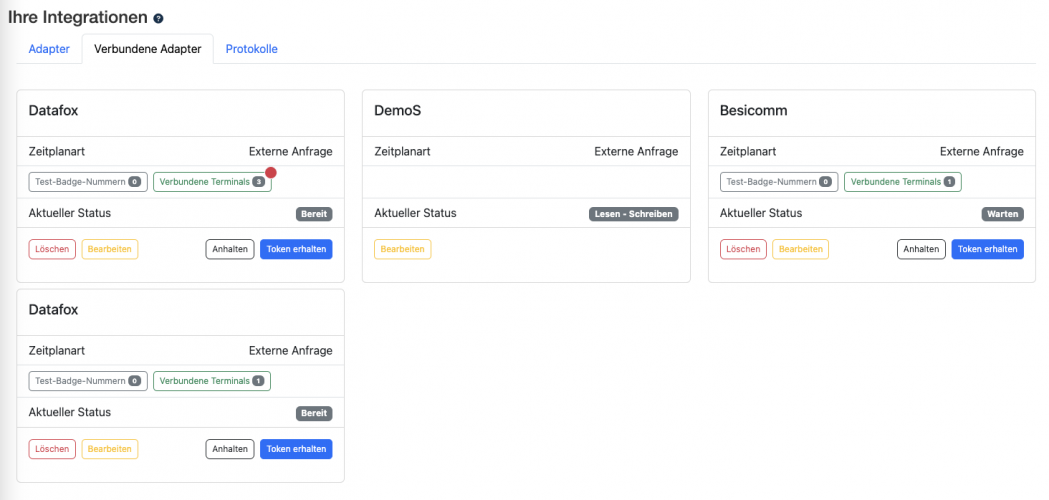Open Test-Badge-Nummern on the Besicomm card
1049x500 pixels.
pos(779,182)
